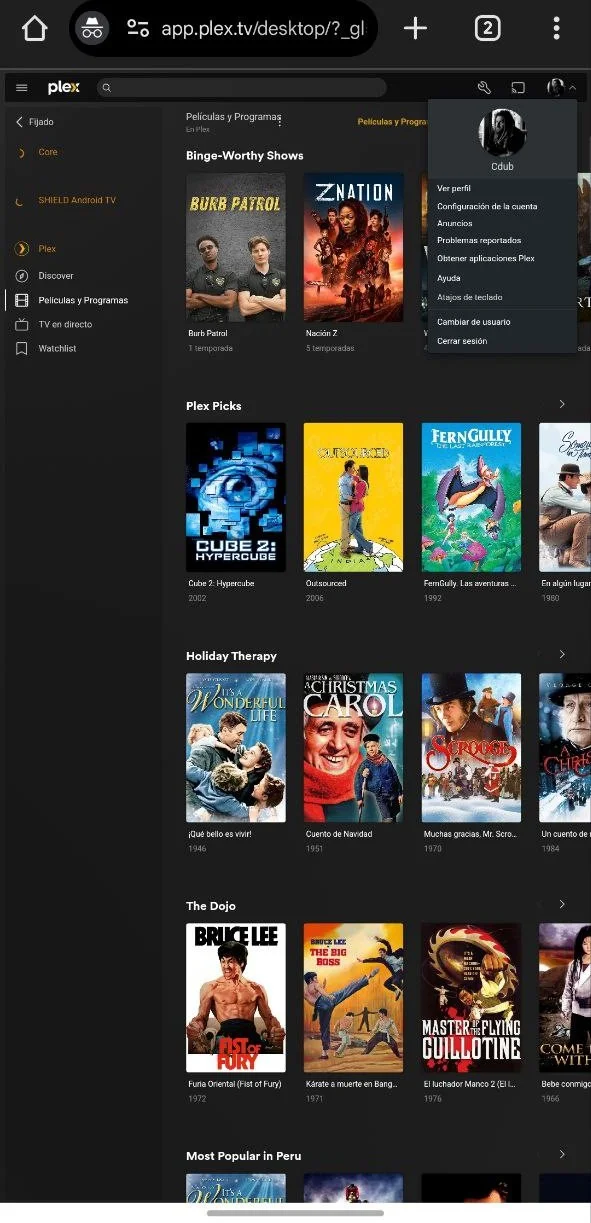Open Ayuda in account menu
Viewport: 591px width, 1223px height.
pos(449,278)
